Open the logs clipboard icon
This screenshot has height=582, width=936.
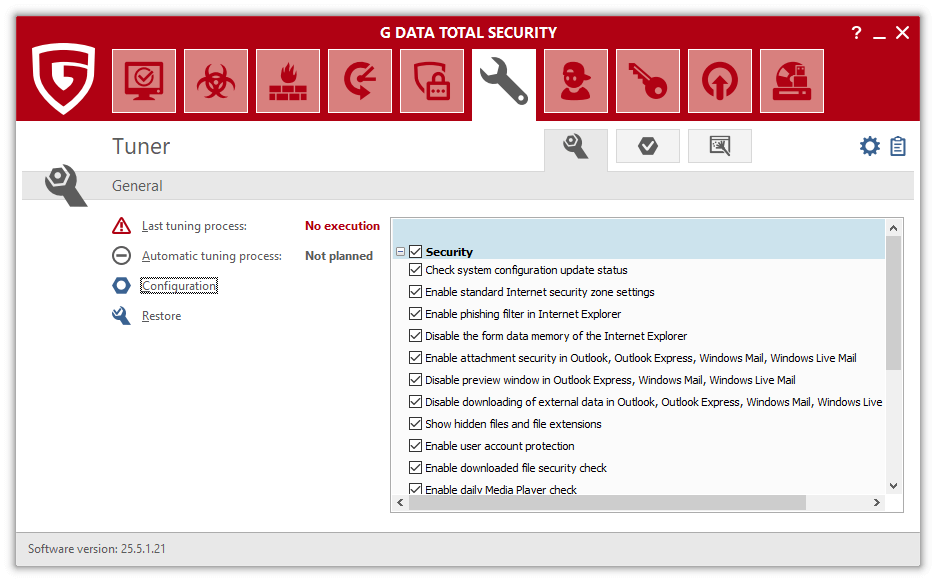tap(898, 146)
